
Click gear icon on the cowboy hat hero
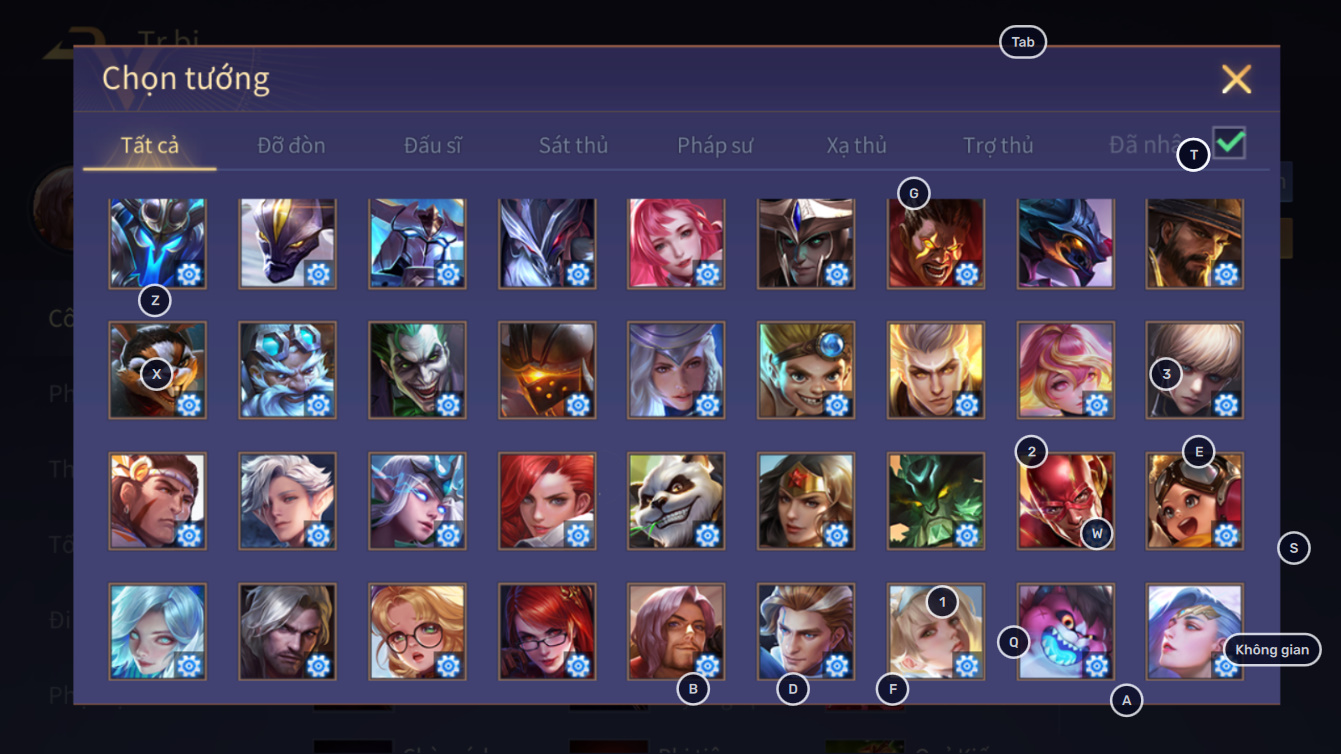tap(1226, 274)
